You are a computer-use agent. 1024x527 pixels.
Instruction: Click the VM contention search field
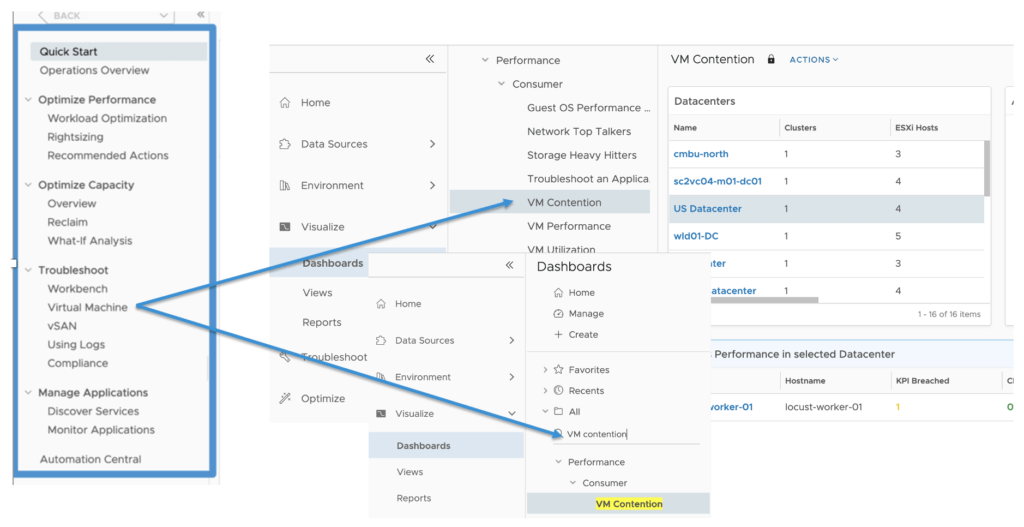(x=630, y=434)
